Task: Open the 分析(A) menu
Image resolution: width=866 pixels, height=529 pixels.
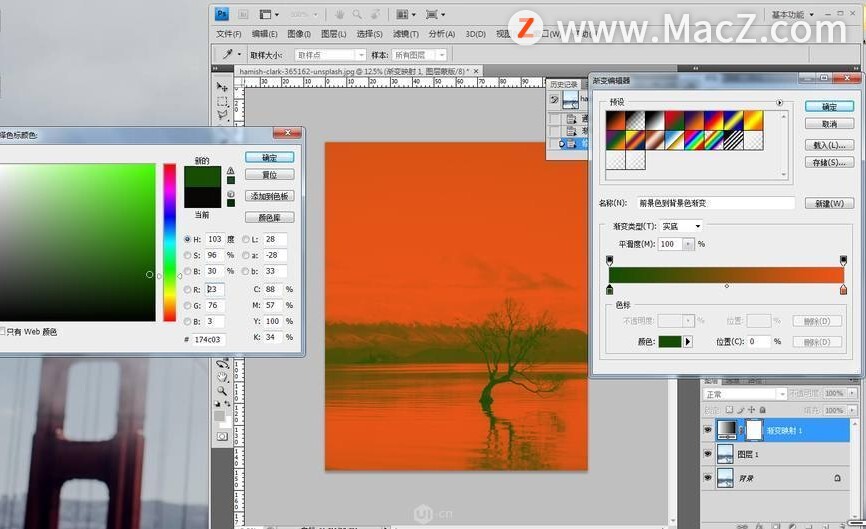Action: pos(441,34)
